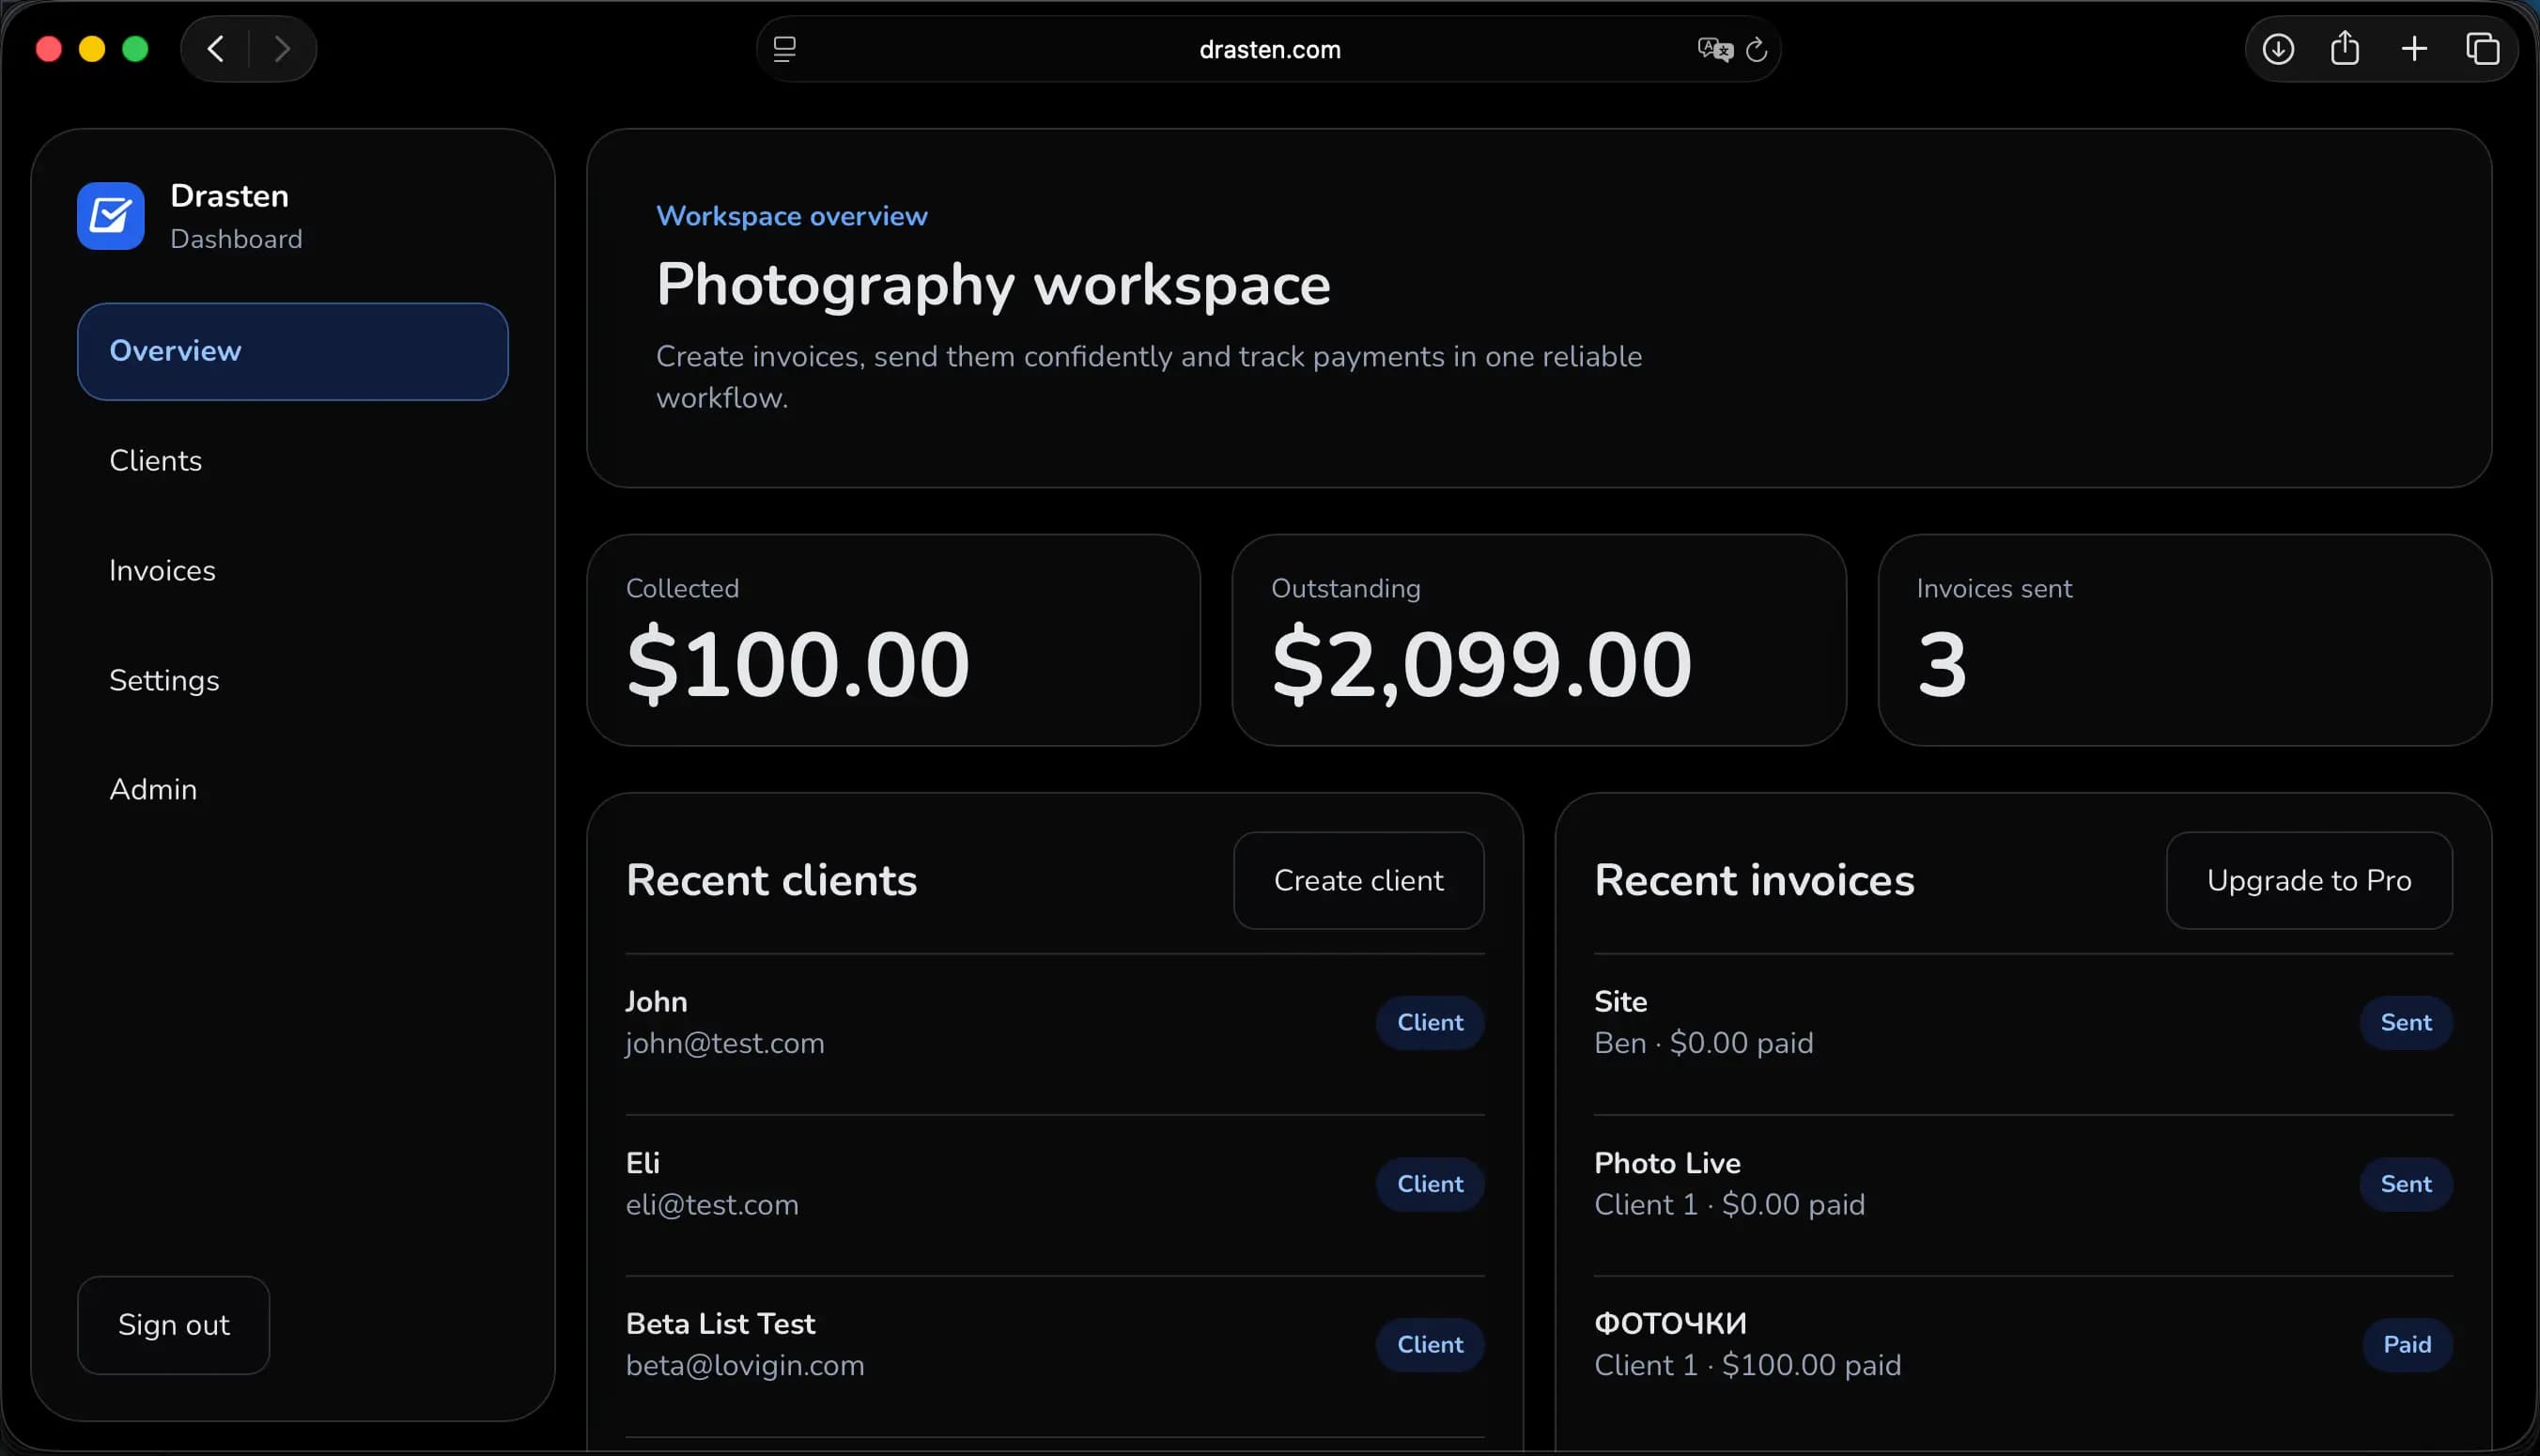Reload the page with the refresh icon
Viewport: 2540px width, 1456px height.
[1757, 49]
